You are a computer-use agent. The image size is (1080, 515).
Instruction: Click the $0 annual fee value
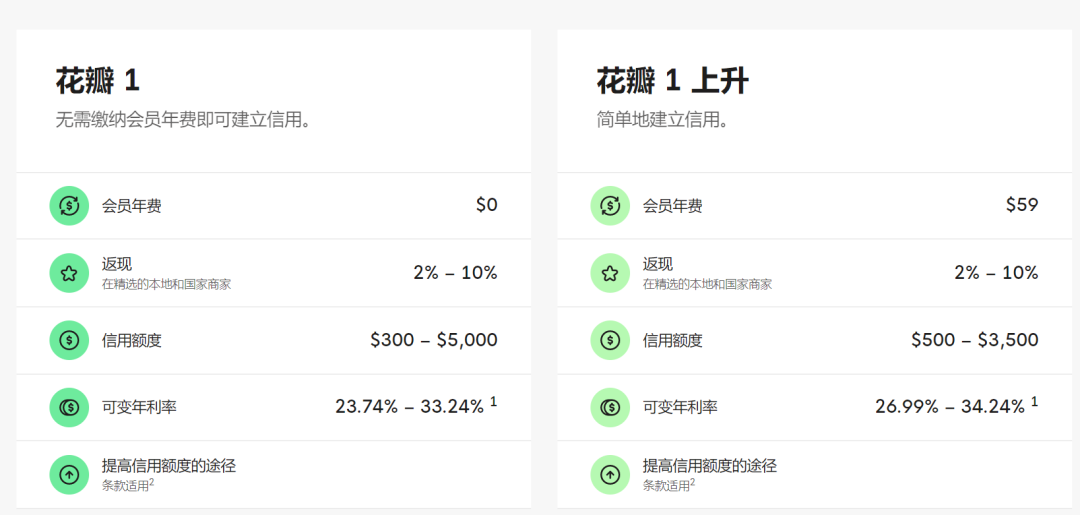[487, 204]
